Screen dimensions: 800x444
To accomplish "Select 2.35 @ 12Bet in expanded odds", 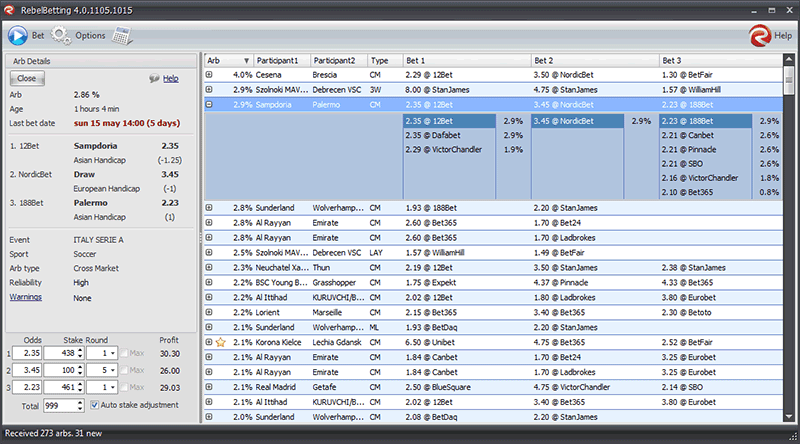I will 449,121.
